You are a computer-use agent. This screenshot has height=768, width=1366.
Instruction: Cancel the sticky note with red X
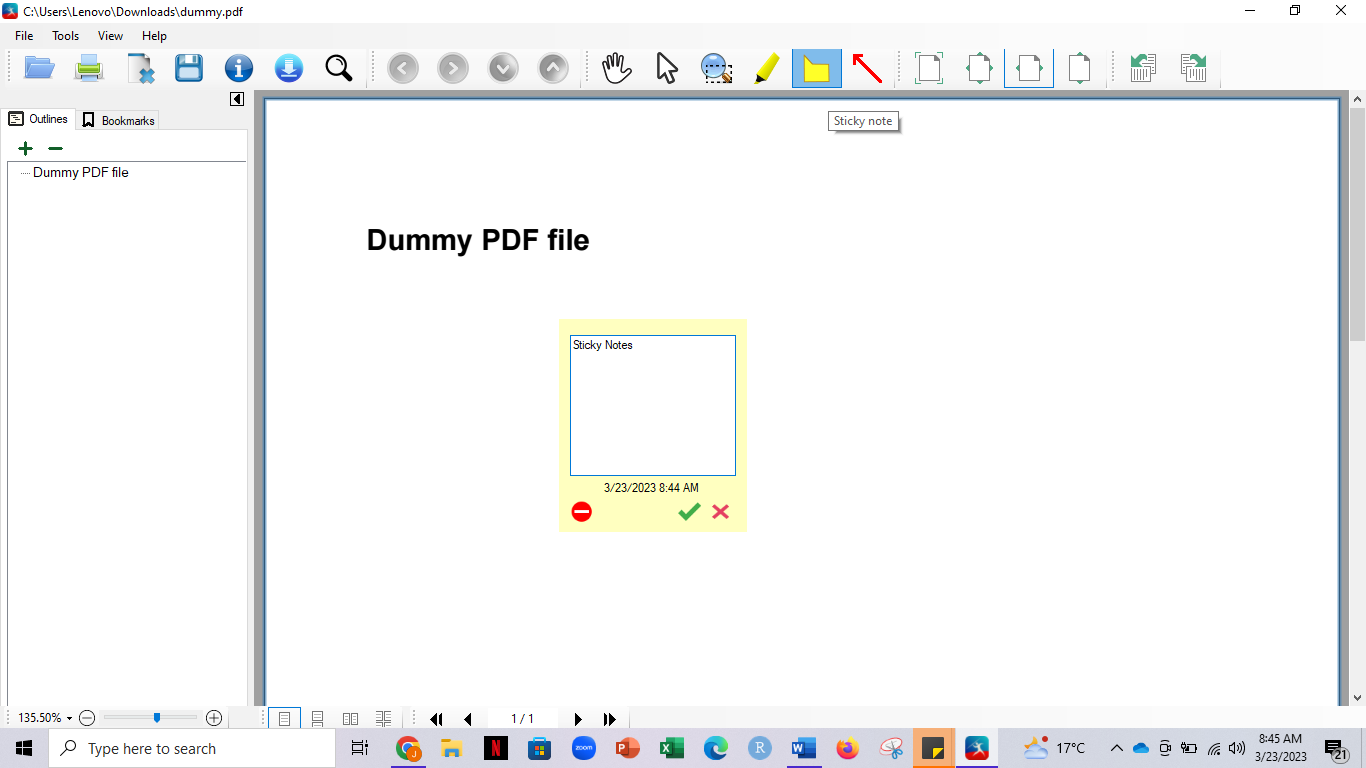pos(720,512)
